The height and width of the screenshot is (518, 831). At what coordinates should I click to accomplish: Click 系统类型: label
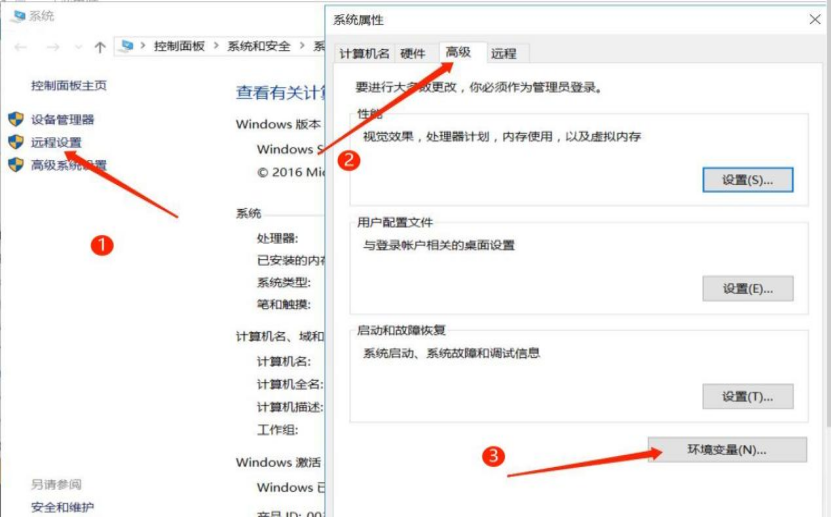[284, 282]
